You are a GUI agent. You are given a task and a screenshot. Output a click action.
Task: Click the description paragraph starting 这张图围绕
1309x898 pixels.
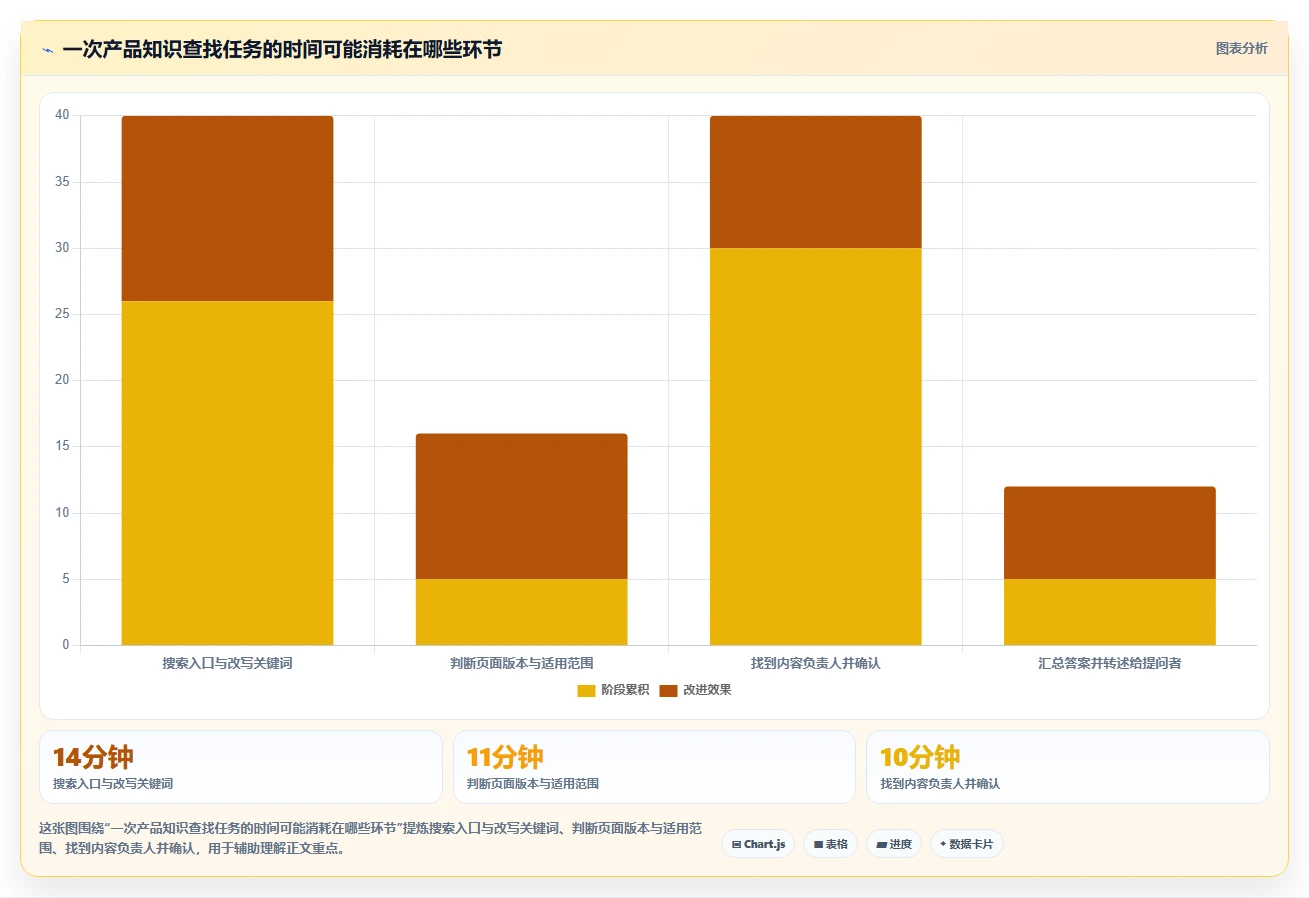(x=370, y=839)
